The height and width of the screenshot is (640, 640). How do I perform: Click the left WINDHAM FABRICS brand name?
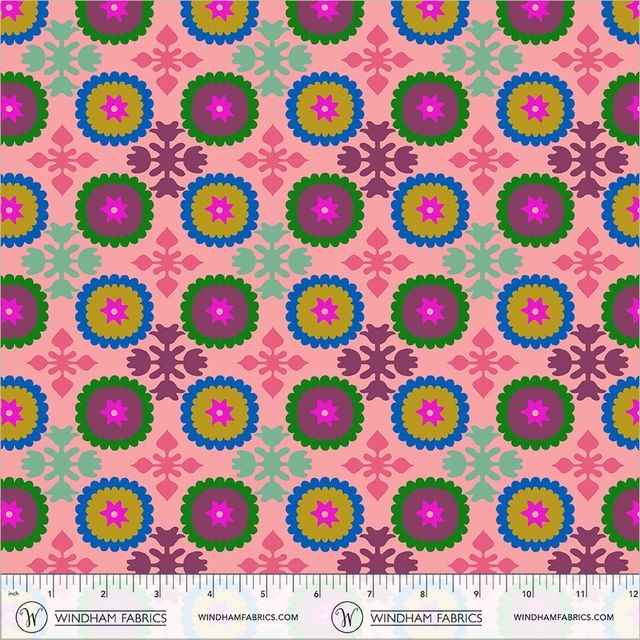pos(111,618)
